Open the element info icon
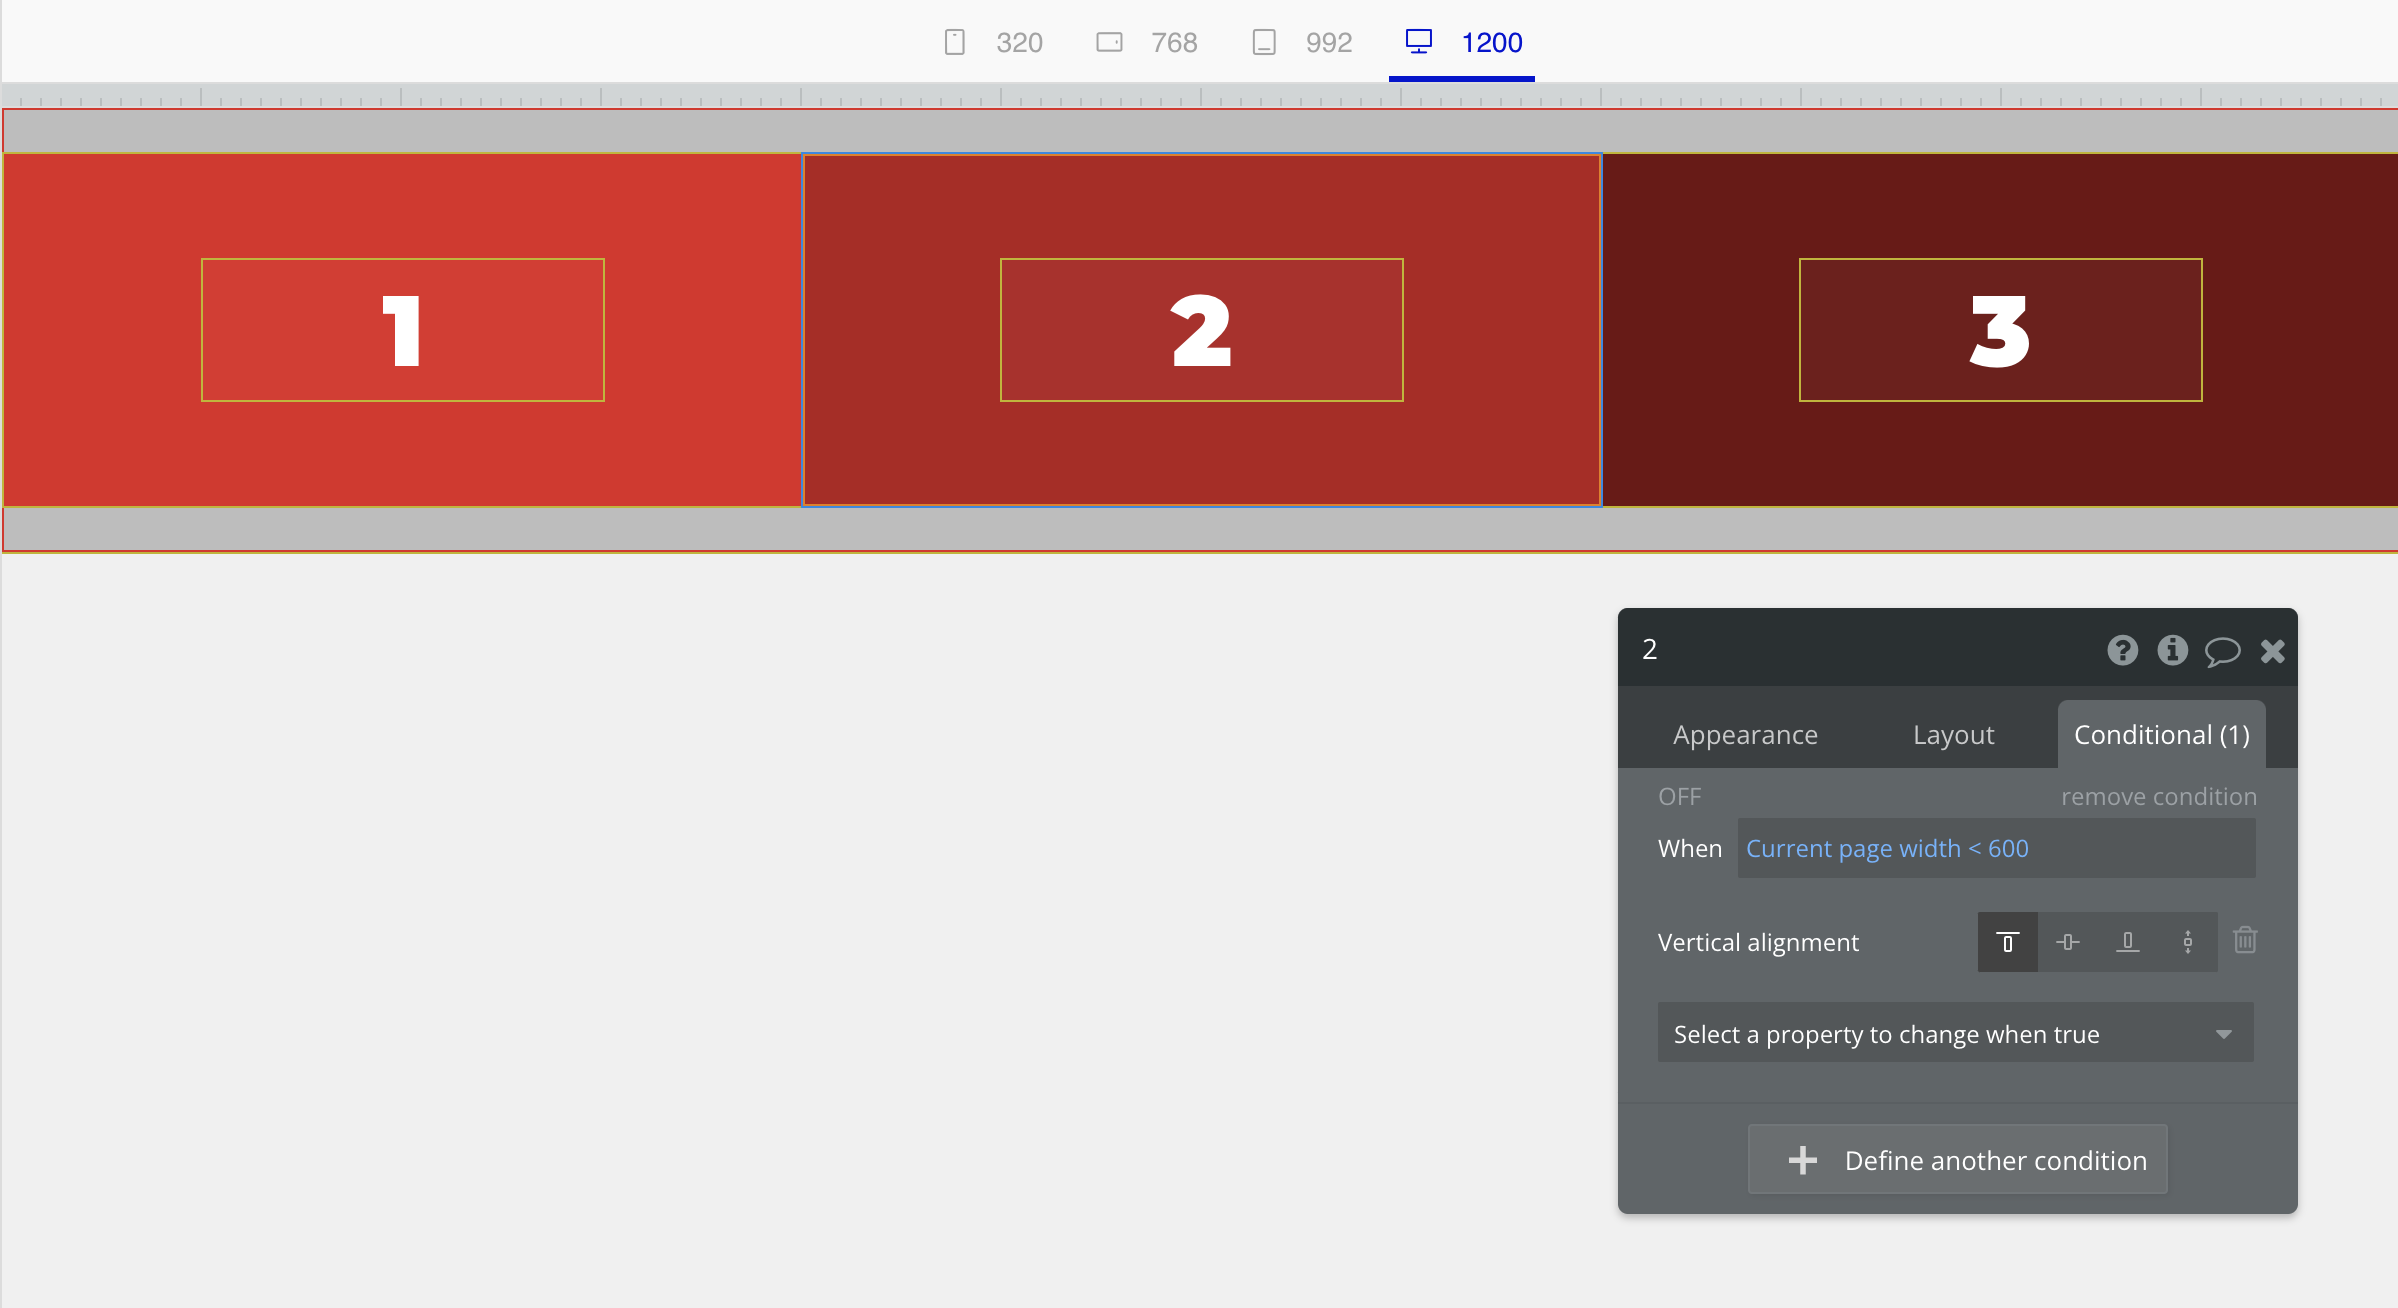 pos(2172,651)
